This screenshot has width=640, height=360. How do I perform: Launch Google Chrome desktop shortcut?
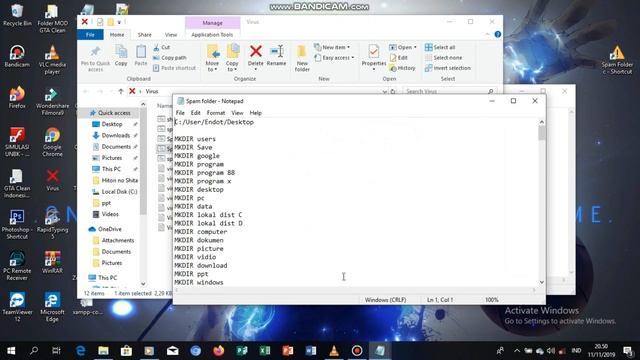point(52,142)
